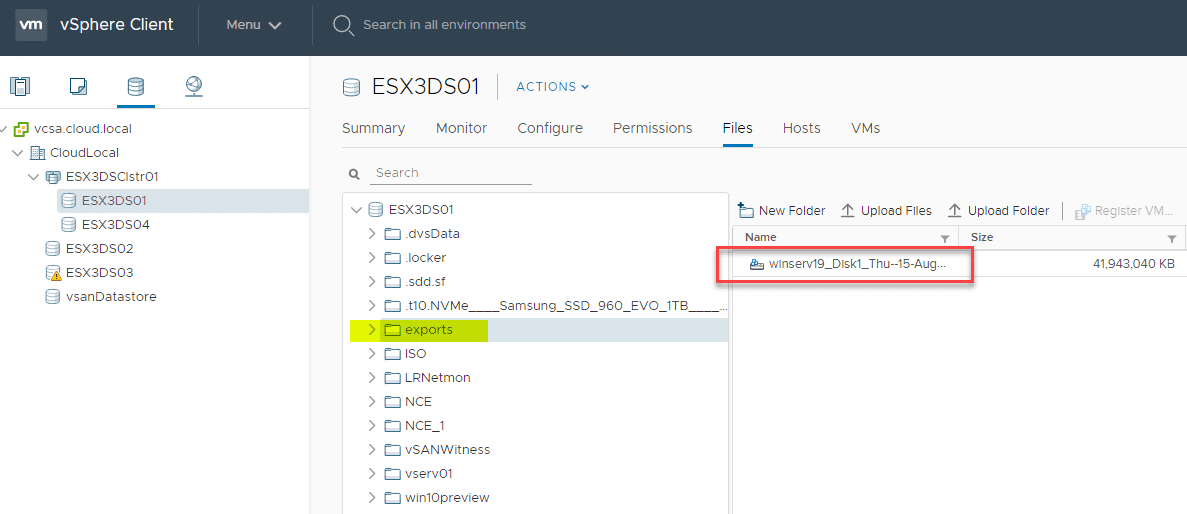Open the Hosts tab

[802, 129]
